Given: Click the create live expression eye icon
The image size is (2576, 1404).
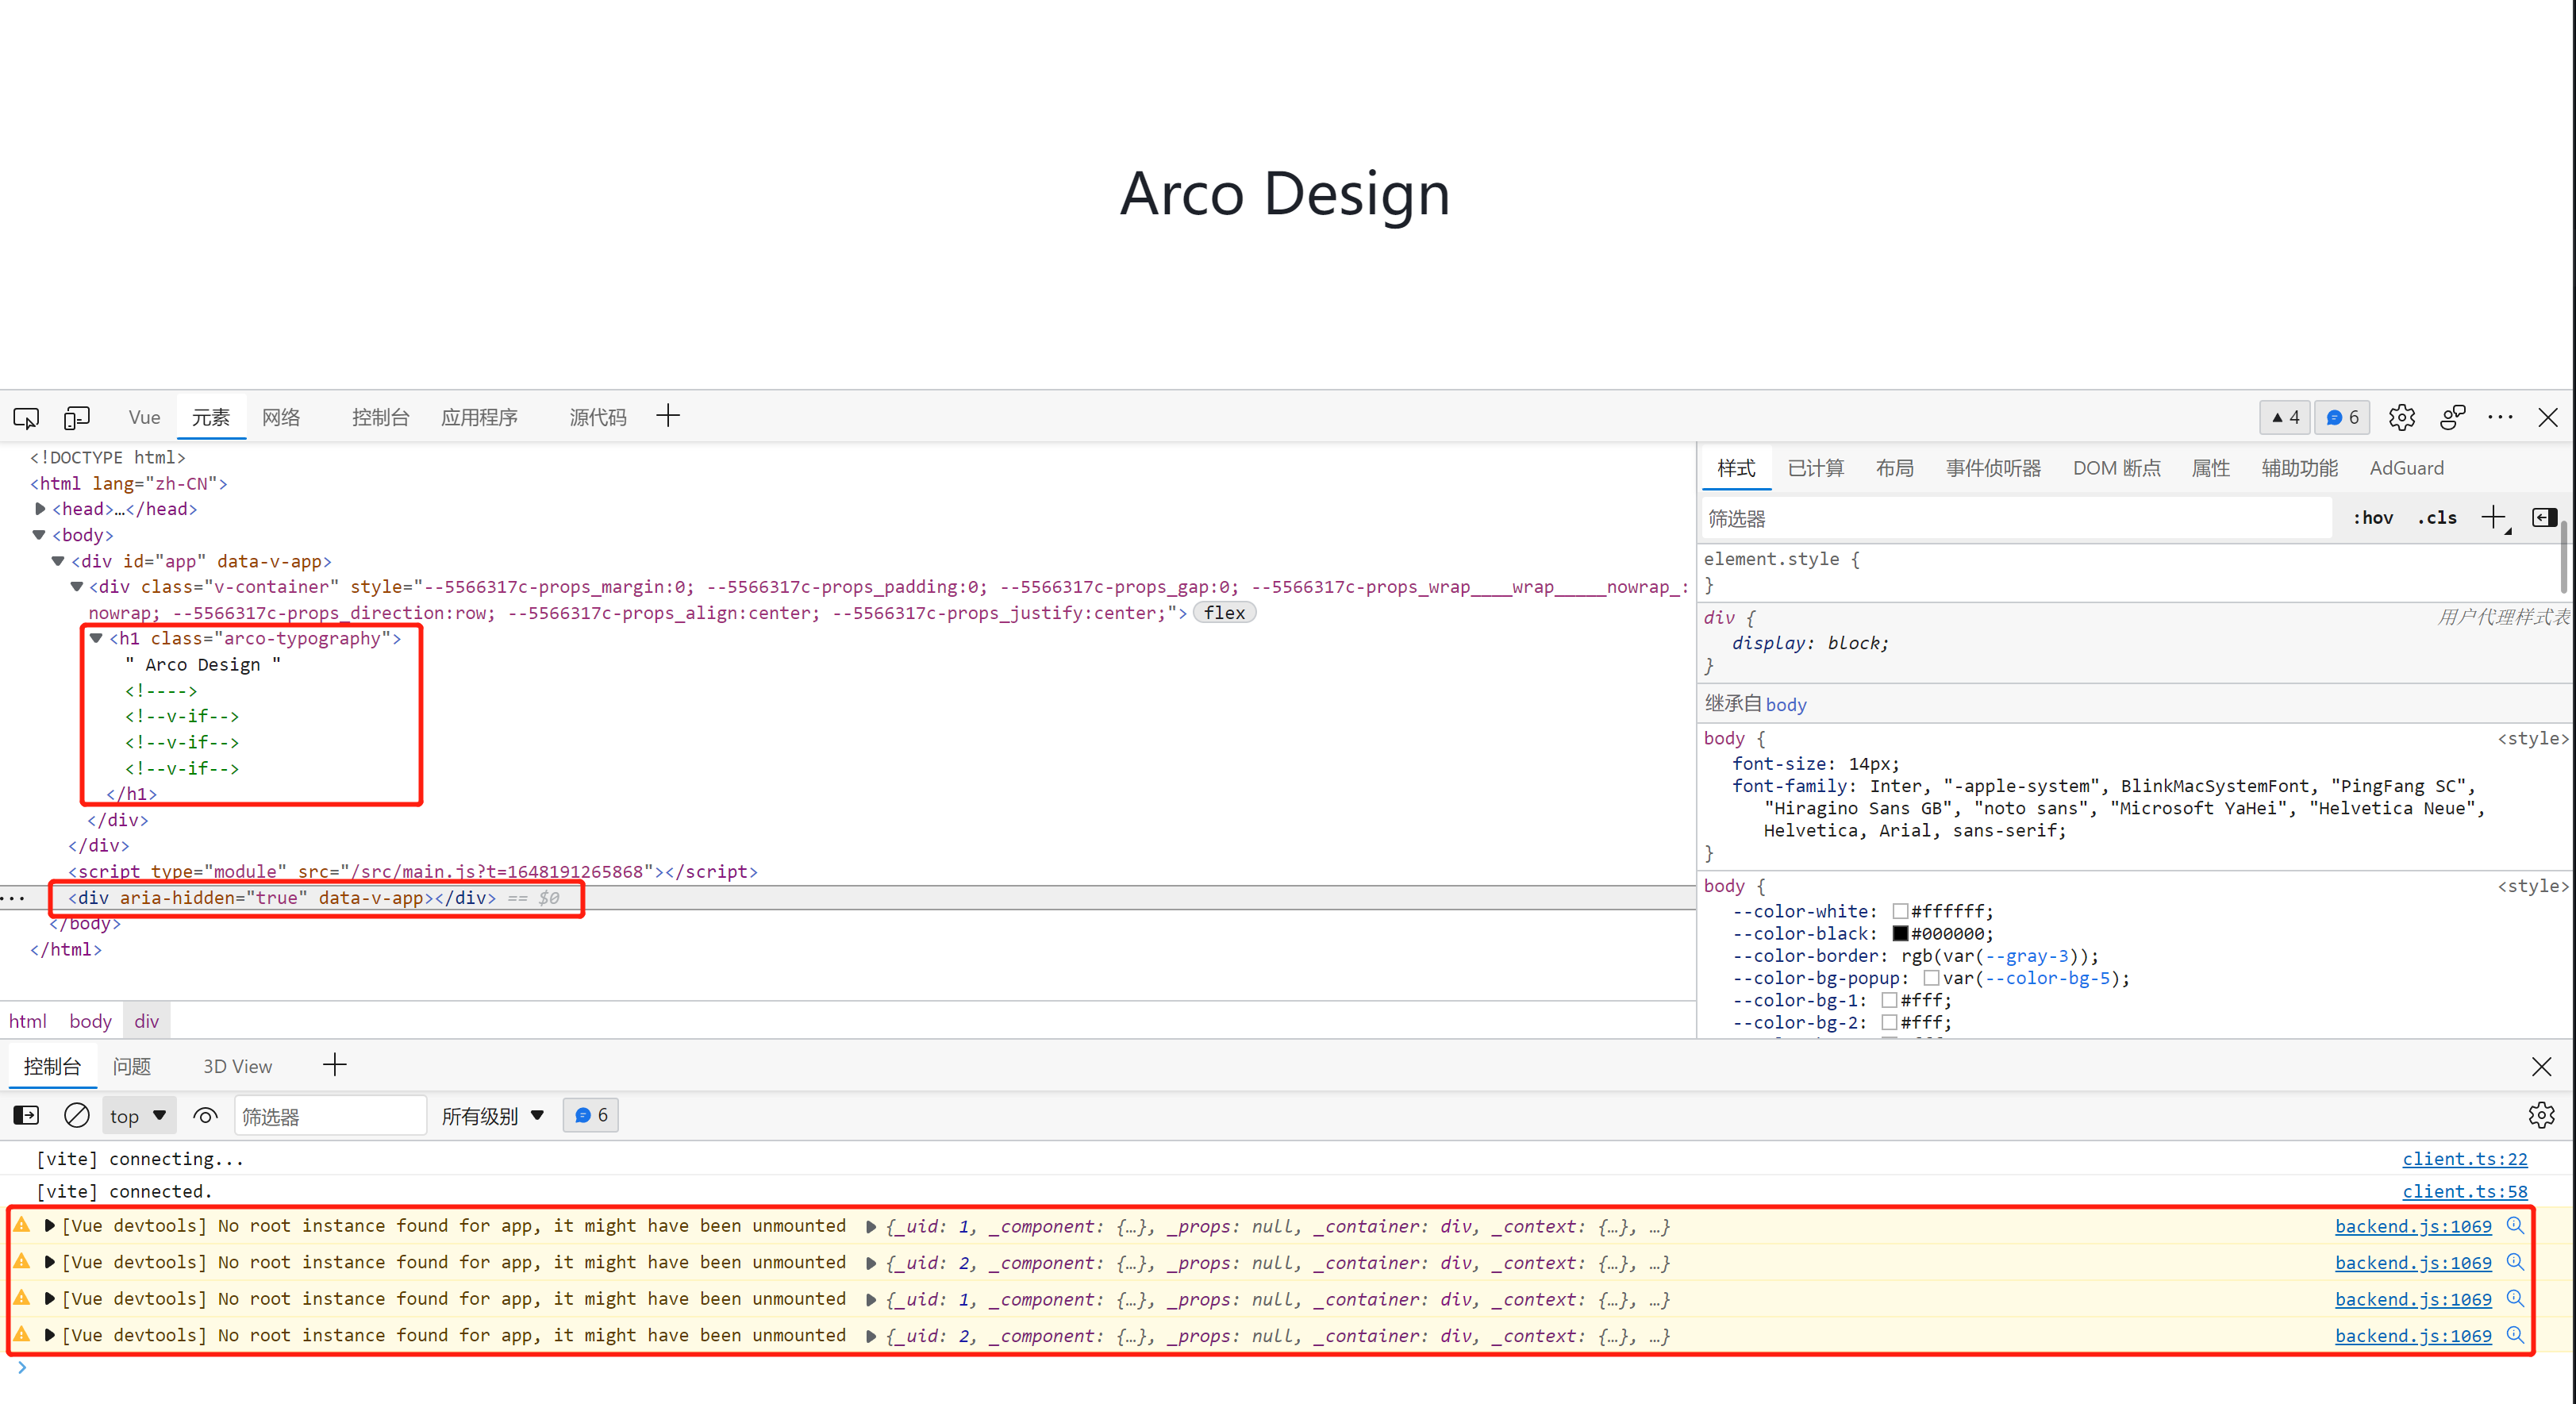Looking at the screenshot, I should coord(205,1115).
